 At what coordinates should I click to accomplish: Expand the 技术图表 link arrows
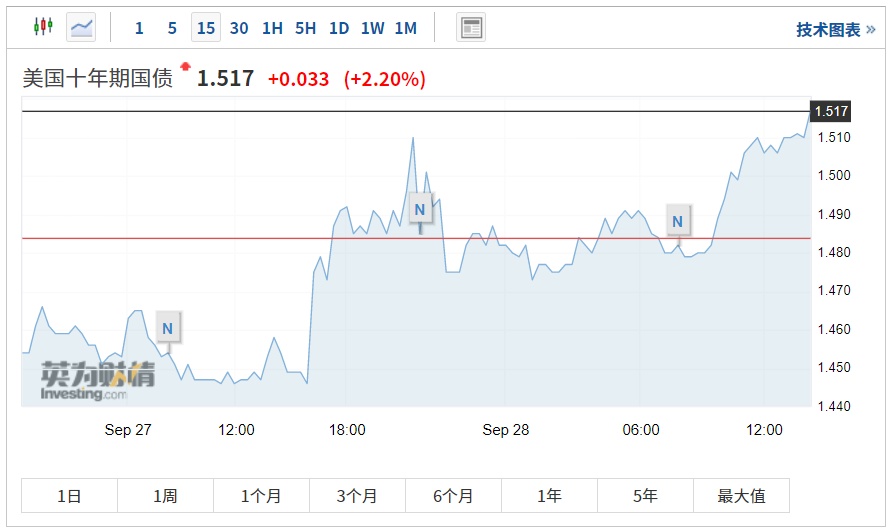[x=870, y=29]
